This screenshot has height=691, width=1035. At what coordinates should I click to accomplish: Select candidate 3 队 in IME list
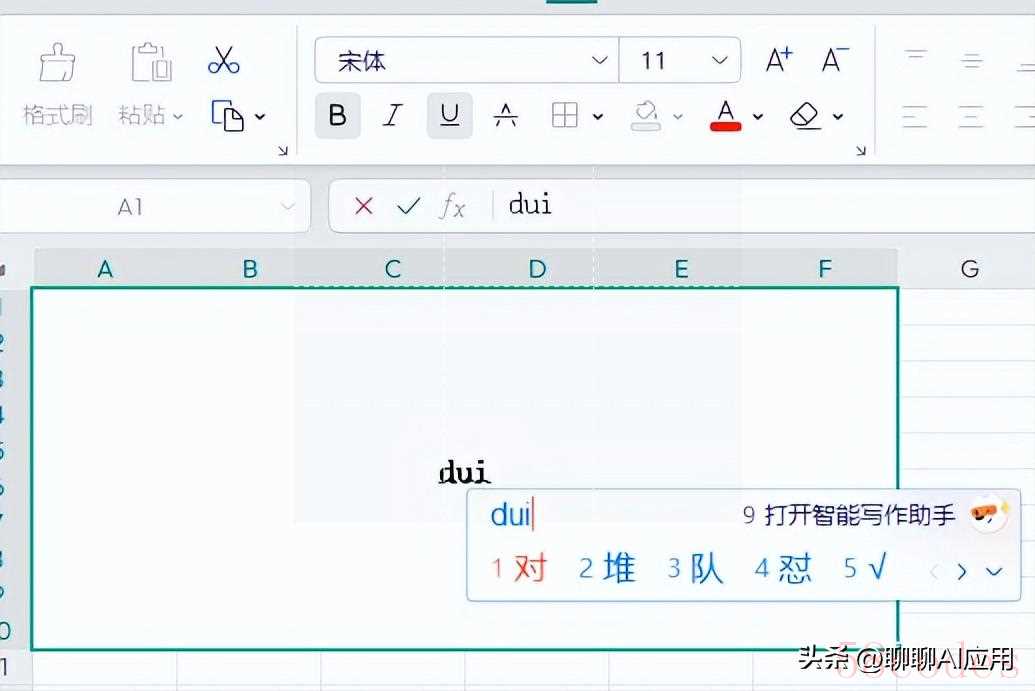(x=696, y=569)
